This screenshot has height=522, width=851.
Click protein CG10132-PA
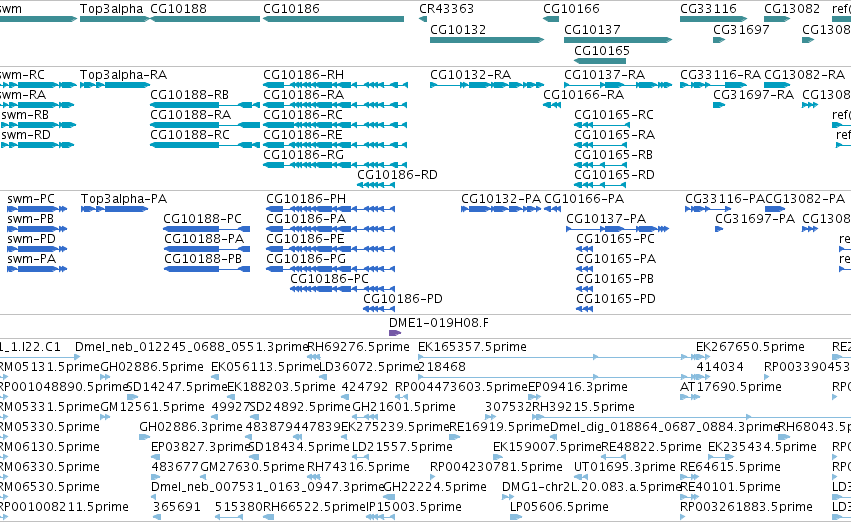(501, 209)
